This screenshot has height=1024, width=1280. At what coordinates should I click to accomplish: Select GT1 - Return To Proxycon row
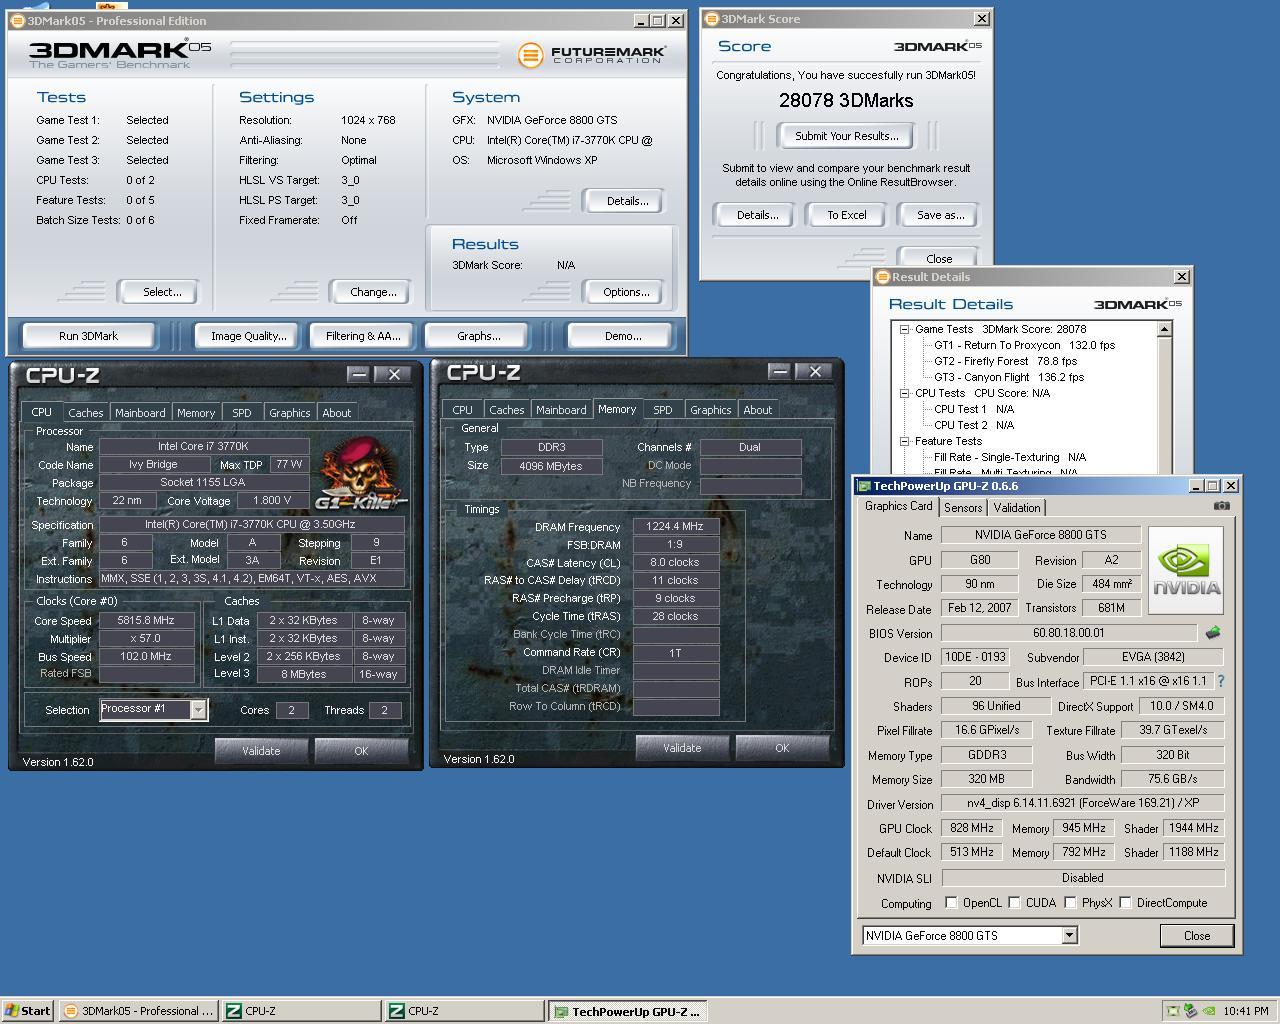[x=1024, y=345]
